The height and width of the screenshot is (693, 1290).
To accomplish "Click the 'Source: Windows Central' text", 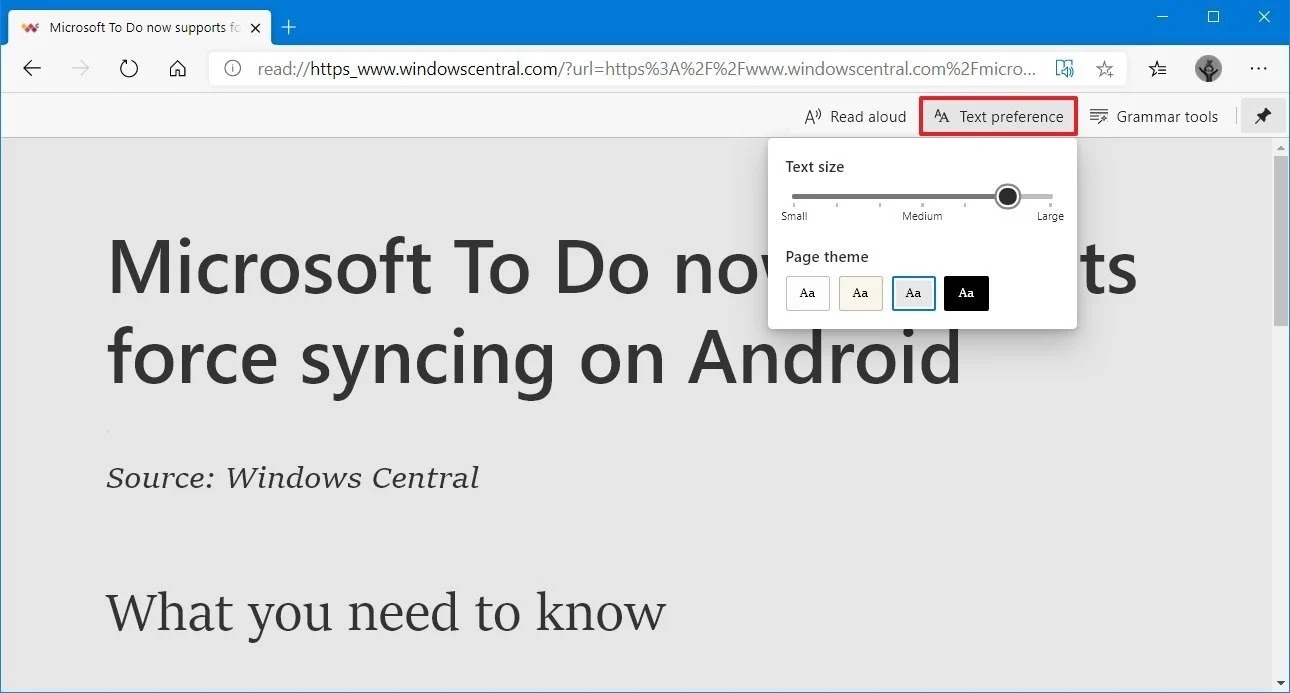I will [x=292, y=477].
